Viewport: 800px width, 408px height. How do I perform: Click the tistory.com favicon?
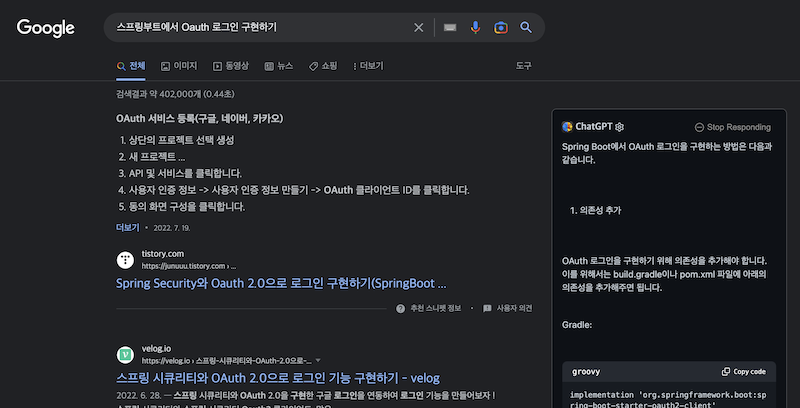tap(125, 260)
